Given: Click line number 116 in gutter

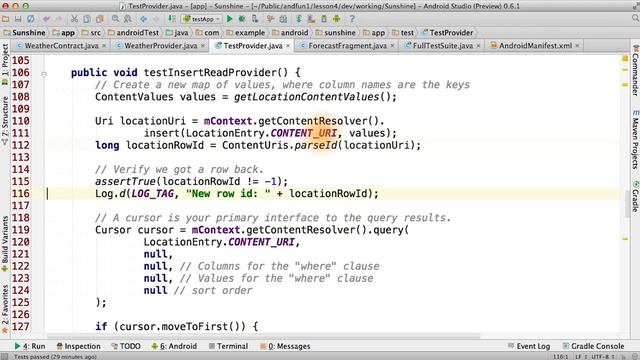Looking at the screenshot, I should point(20,193).
